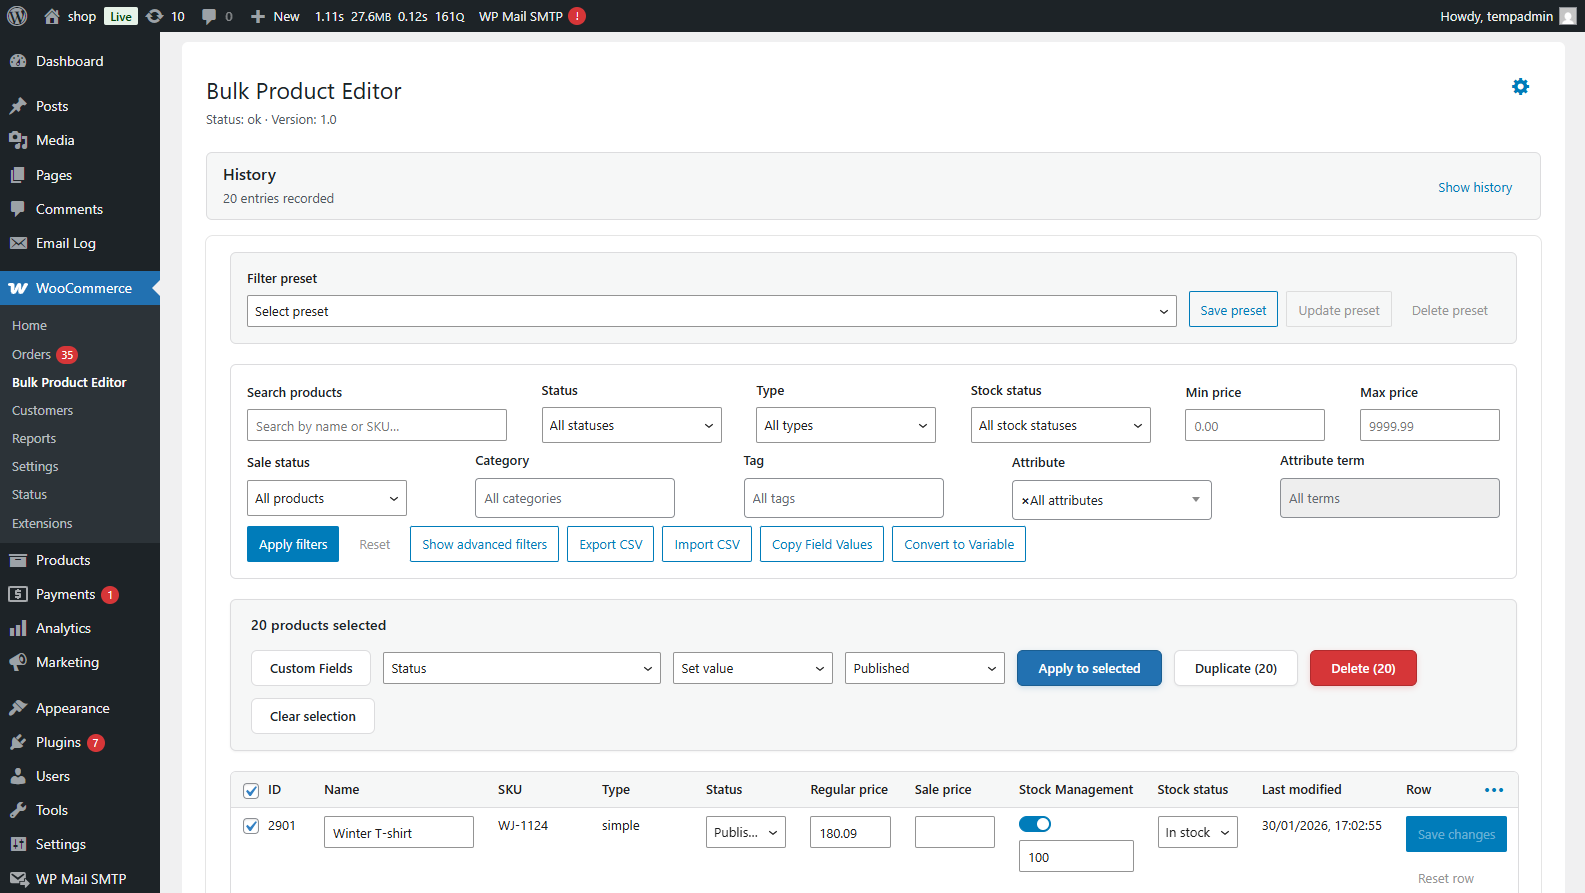Disable Stock Management toggle for Winter T-shirt
This screenshot has width=1585, height=893.
point(1035,824)
